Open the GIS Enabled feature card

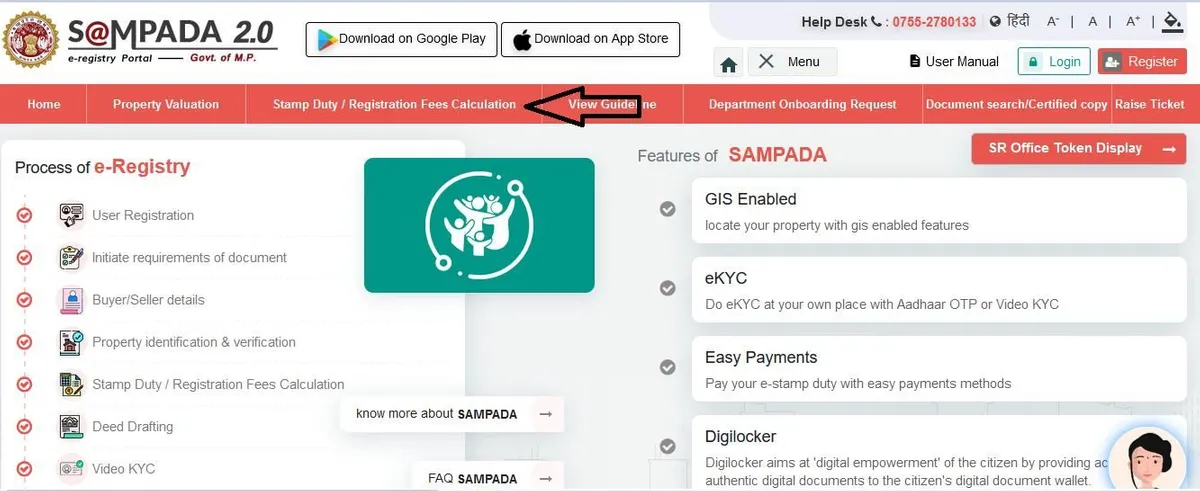coord(939,211)
